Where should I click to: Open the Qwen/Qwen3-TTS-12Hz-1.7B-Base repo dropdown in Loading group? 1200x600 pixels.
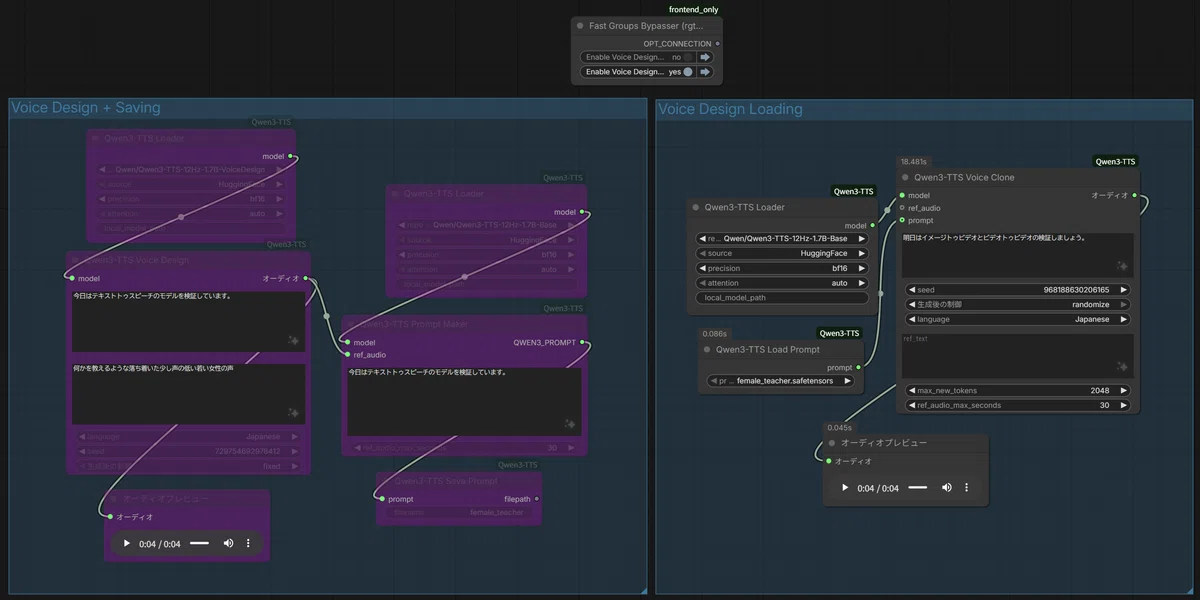(782, 239)
